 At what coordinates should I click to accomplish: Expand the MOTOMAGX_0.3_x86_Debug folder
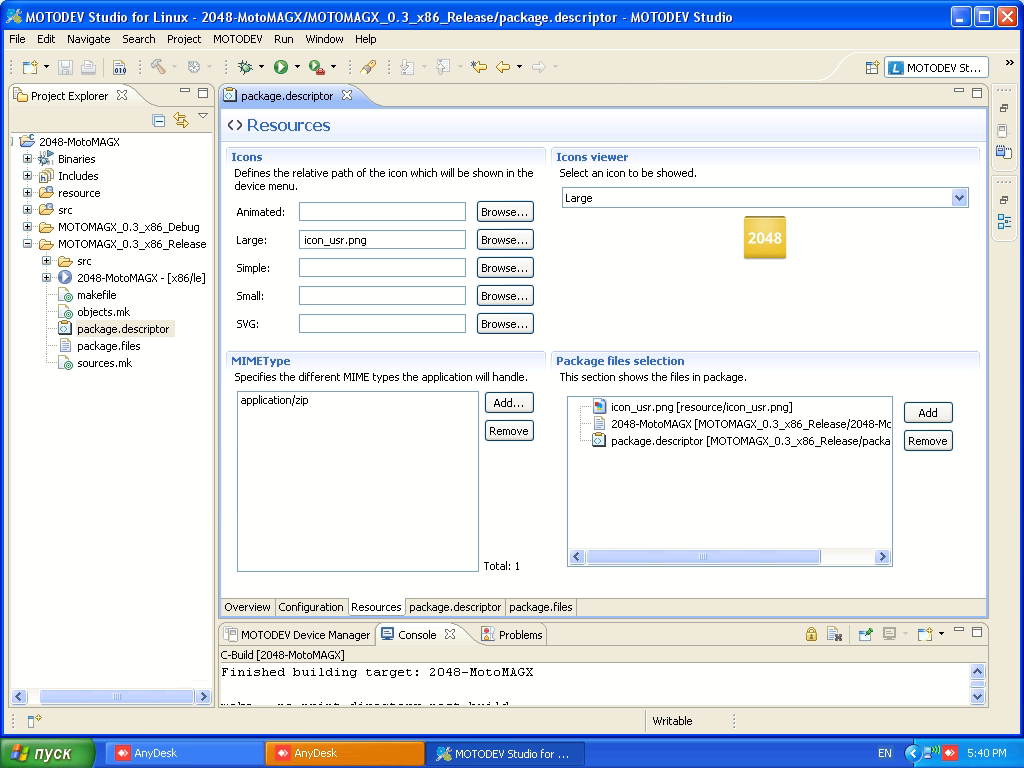(27, 227)
